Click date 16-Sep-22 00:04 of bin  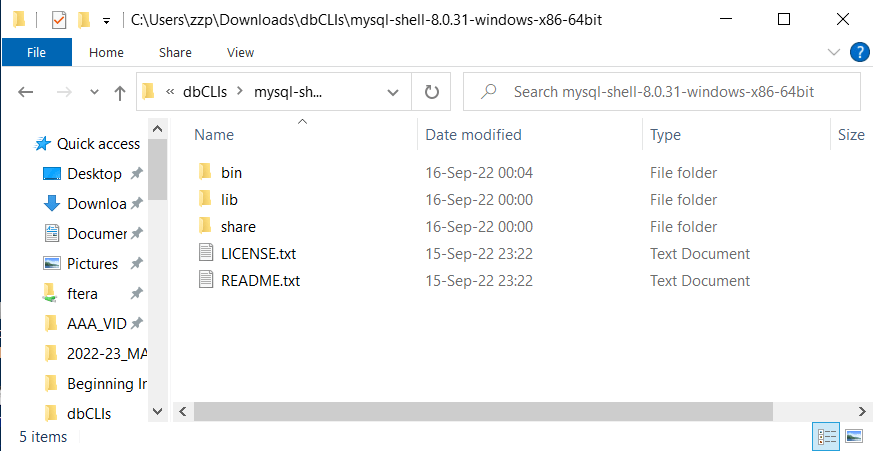pos(479,173)
